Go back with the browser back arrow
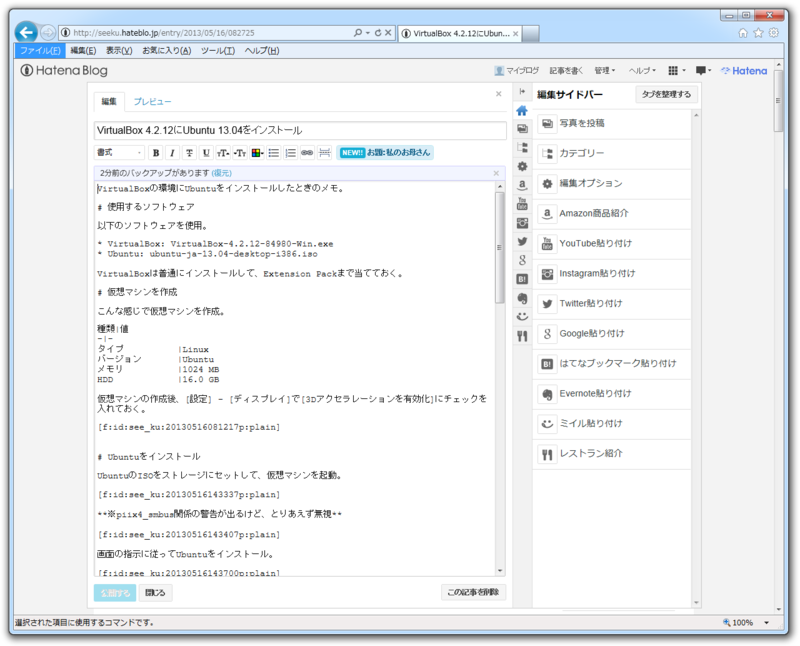Viewport: 800px width, 646px height. coord(26,33)
